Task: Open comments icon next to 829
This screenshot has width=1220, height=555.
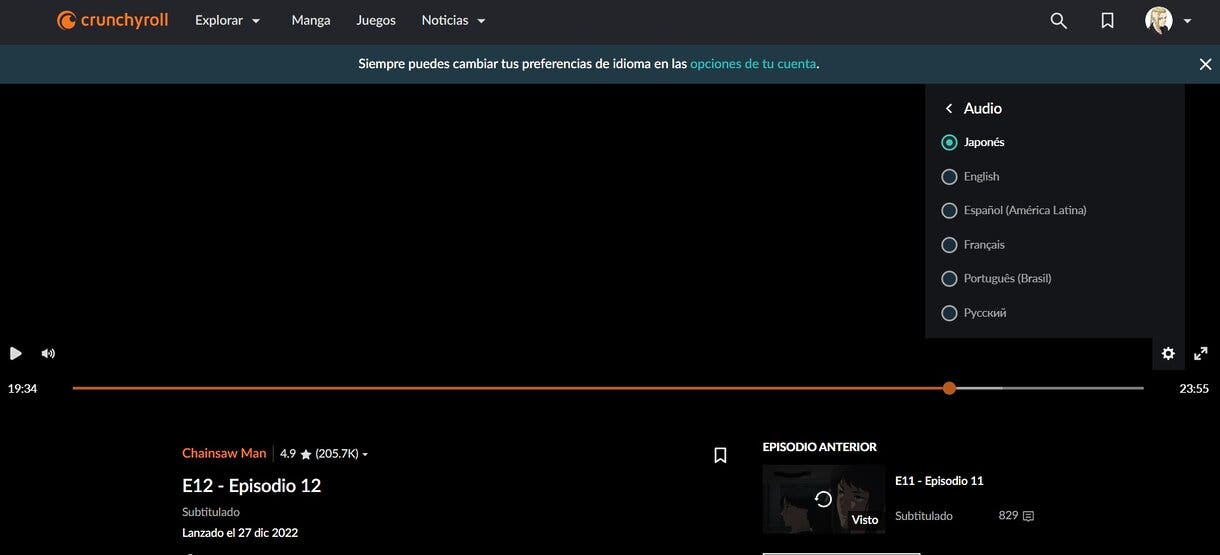Action: [x=1028, y=516]
